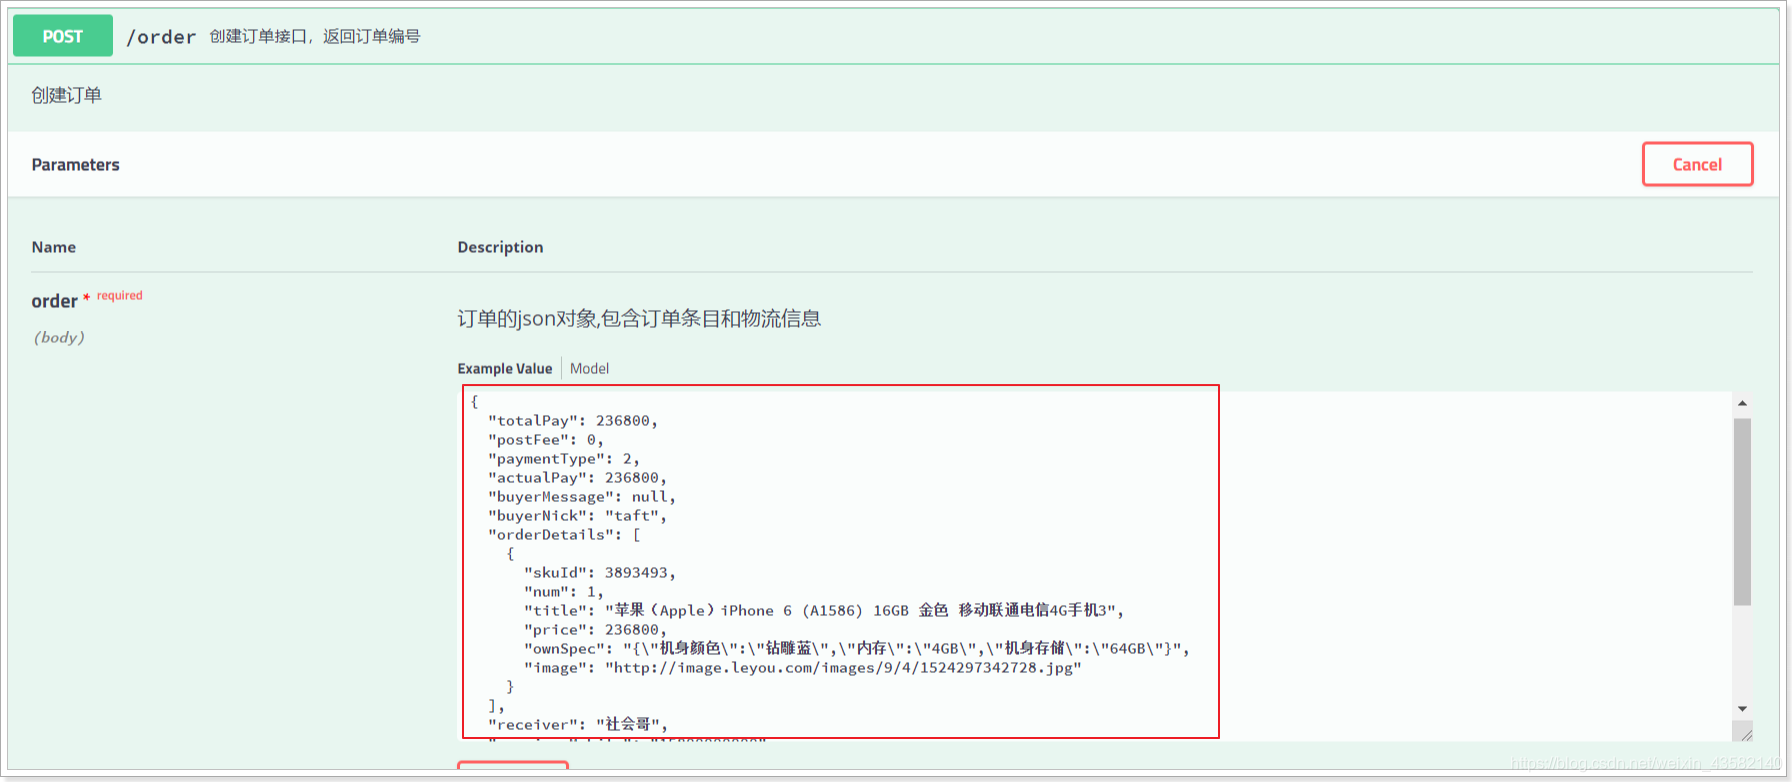Click the "totalPay": 236800 line
The width and height of the screenshot is (1792, 782).
(x=573, y=421)
